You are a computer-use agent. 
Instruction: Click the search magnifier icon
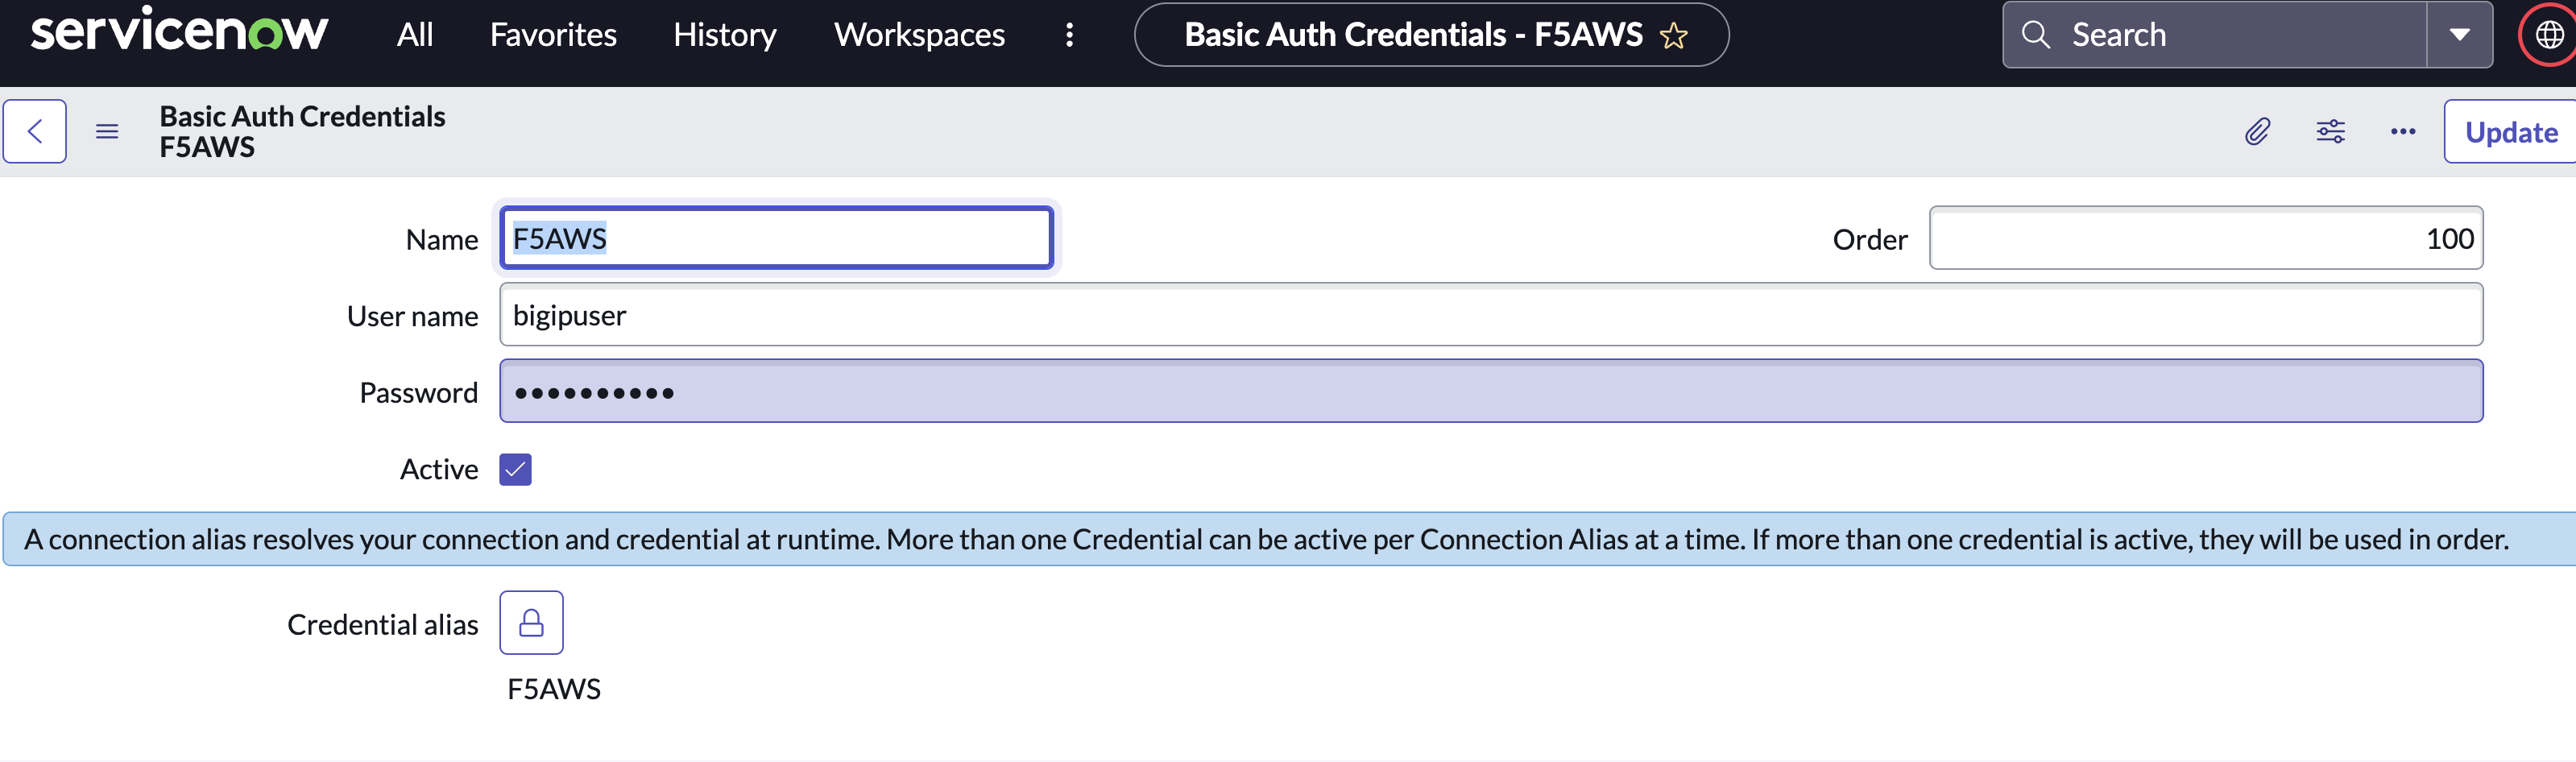click(2036, 35)
